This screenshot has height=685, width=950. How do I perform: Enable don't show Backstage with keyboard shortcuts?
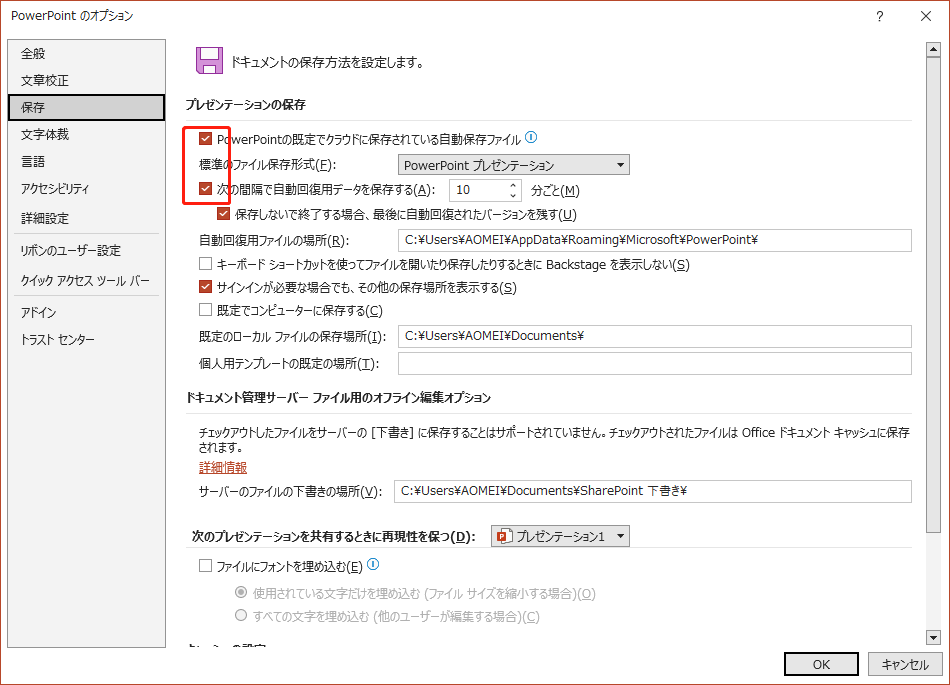pyautogui.click(x=205, y=264)
